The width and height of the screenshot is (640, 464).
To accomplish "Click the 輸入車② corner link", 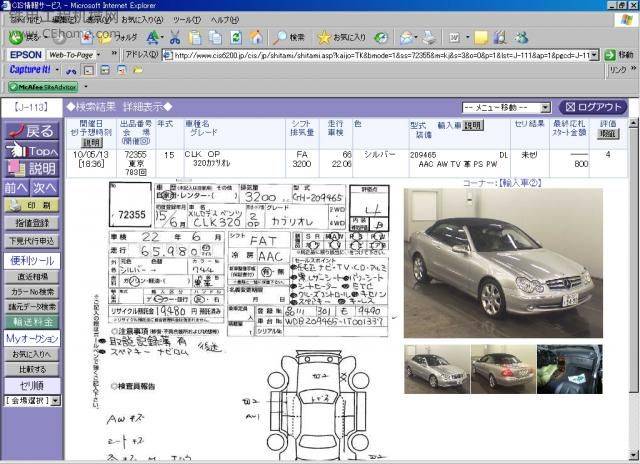I will coord(521,183).
